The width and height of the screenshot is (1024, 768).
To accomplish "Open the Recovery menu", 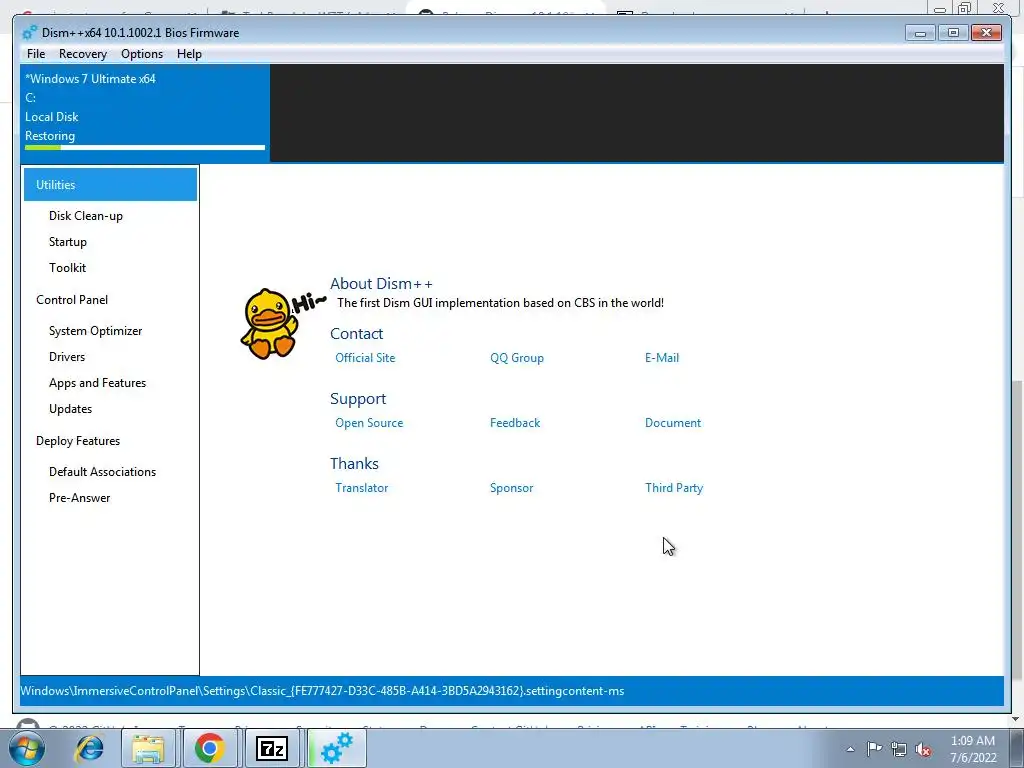I will (x=82, y=54).
